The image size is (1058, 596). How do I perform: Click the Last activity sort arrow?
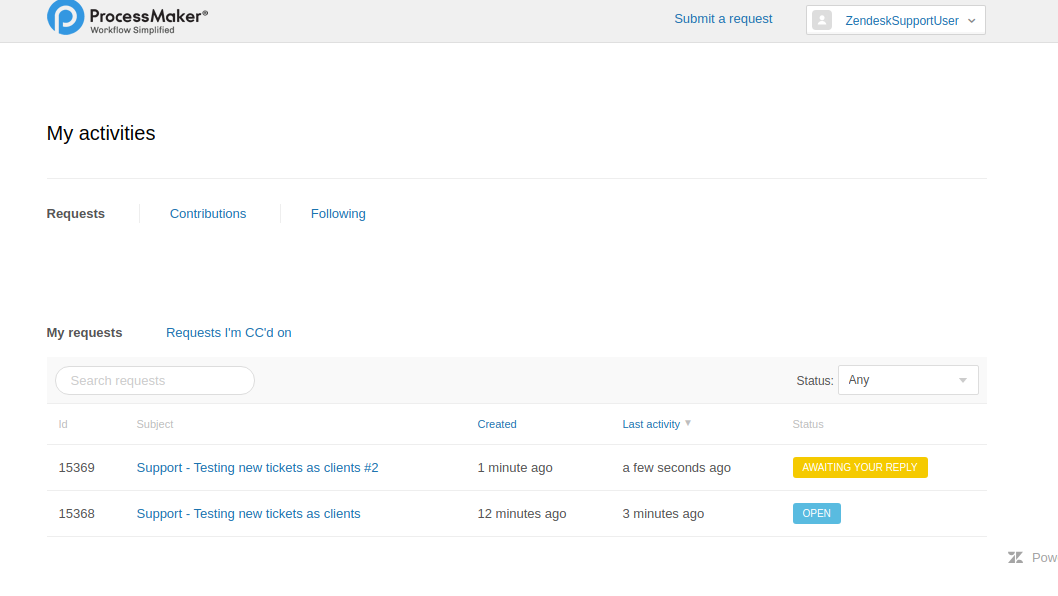coord(688,423)
